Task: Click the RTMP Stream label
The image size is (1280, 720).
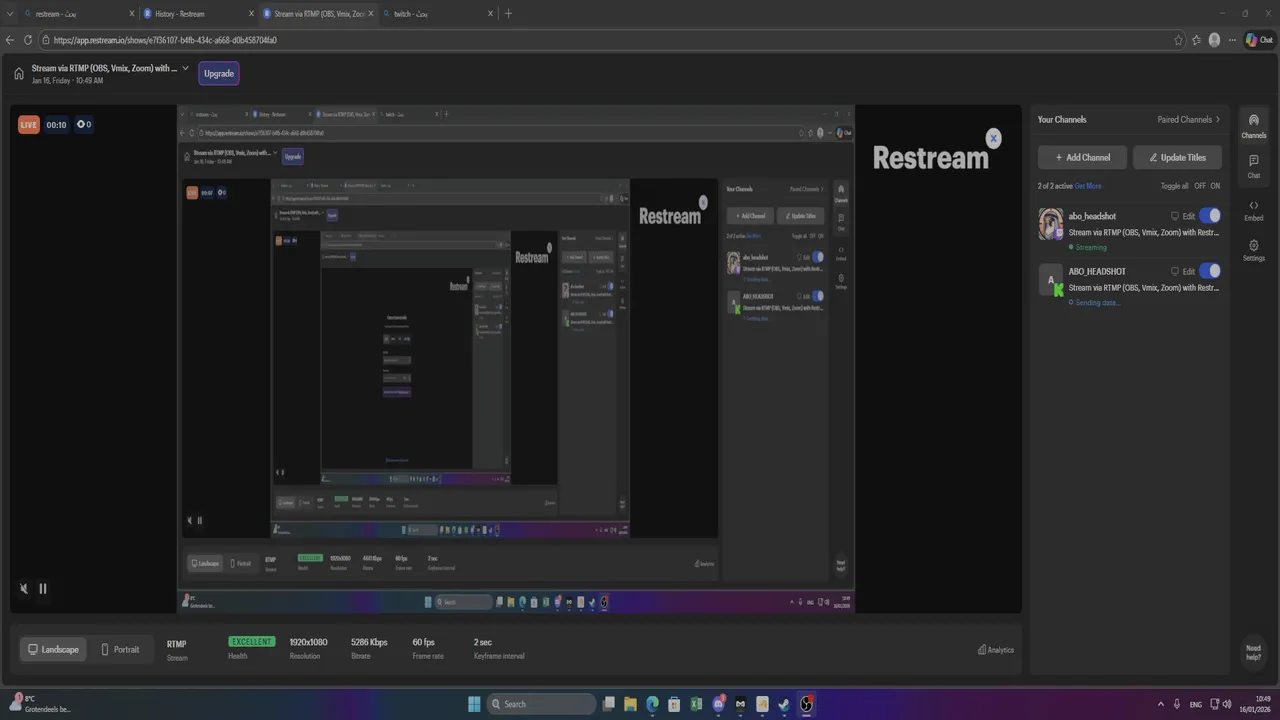Action: pyautogui.click(x=177, y=650)
